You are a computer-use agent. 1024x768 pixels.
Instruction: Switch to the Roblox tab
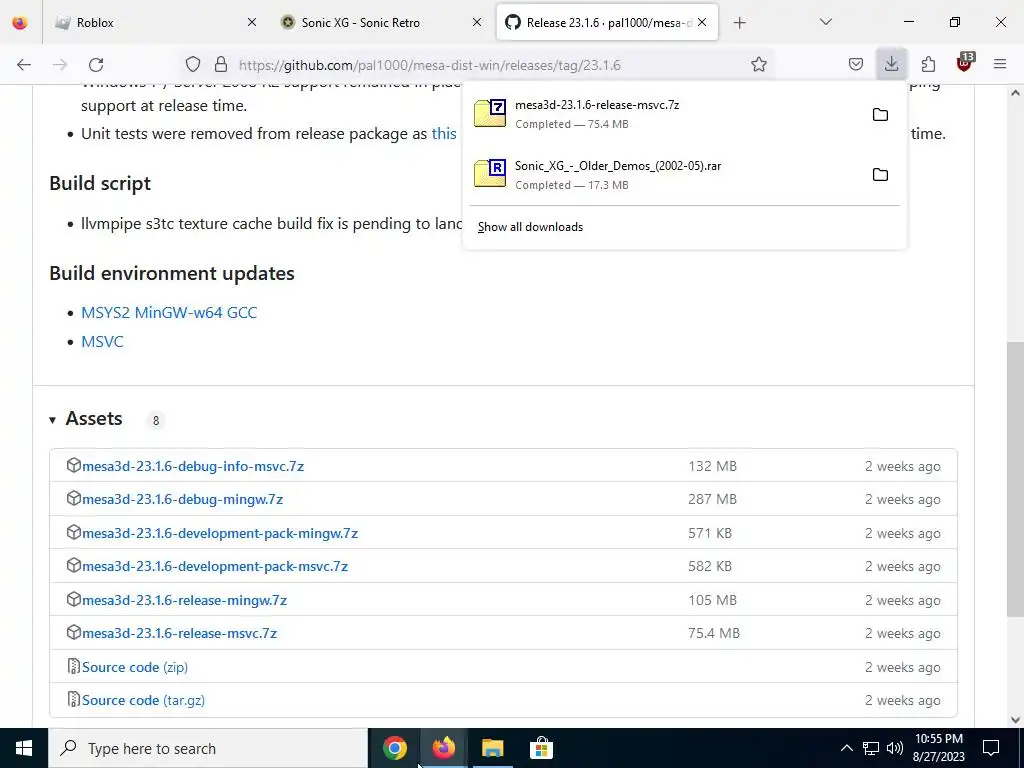[157, 23]
